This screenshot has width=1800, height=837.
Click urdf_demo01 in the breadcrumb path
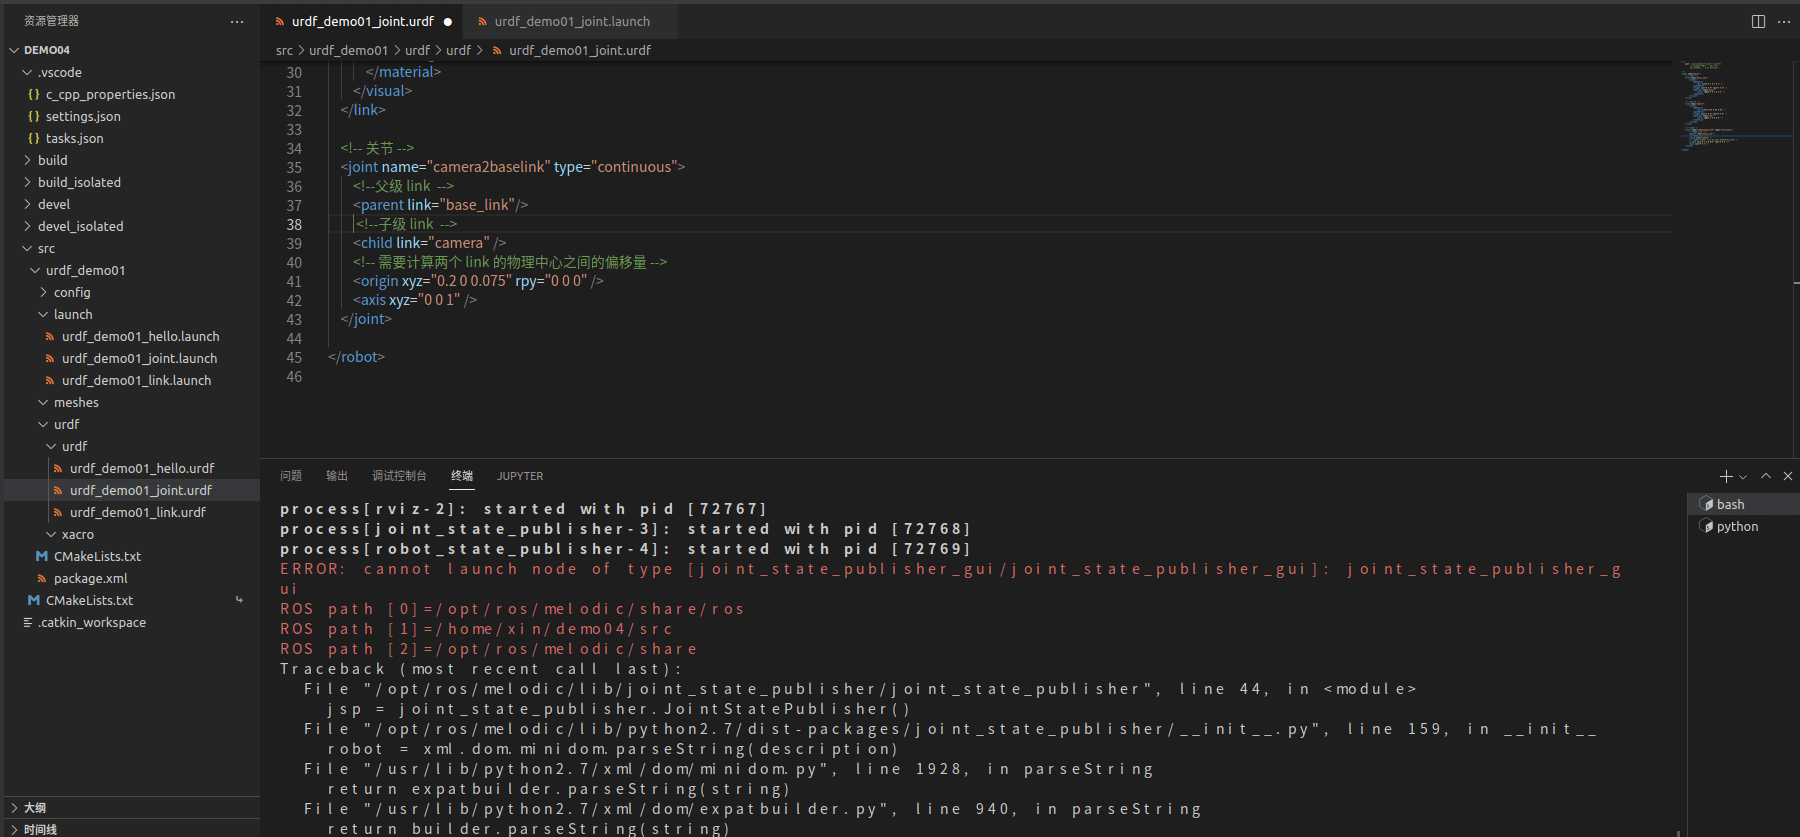348,50
